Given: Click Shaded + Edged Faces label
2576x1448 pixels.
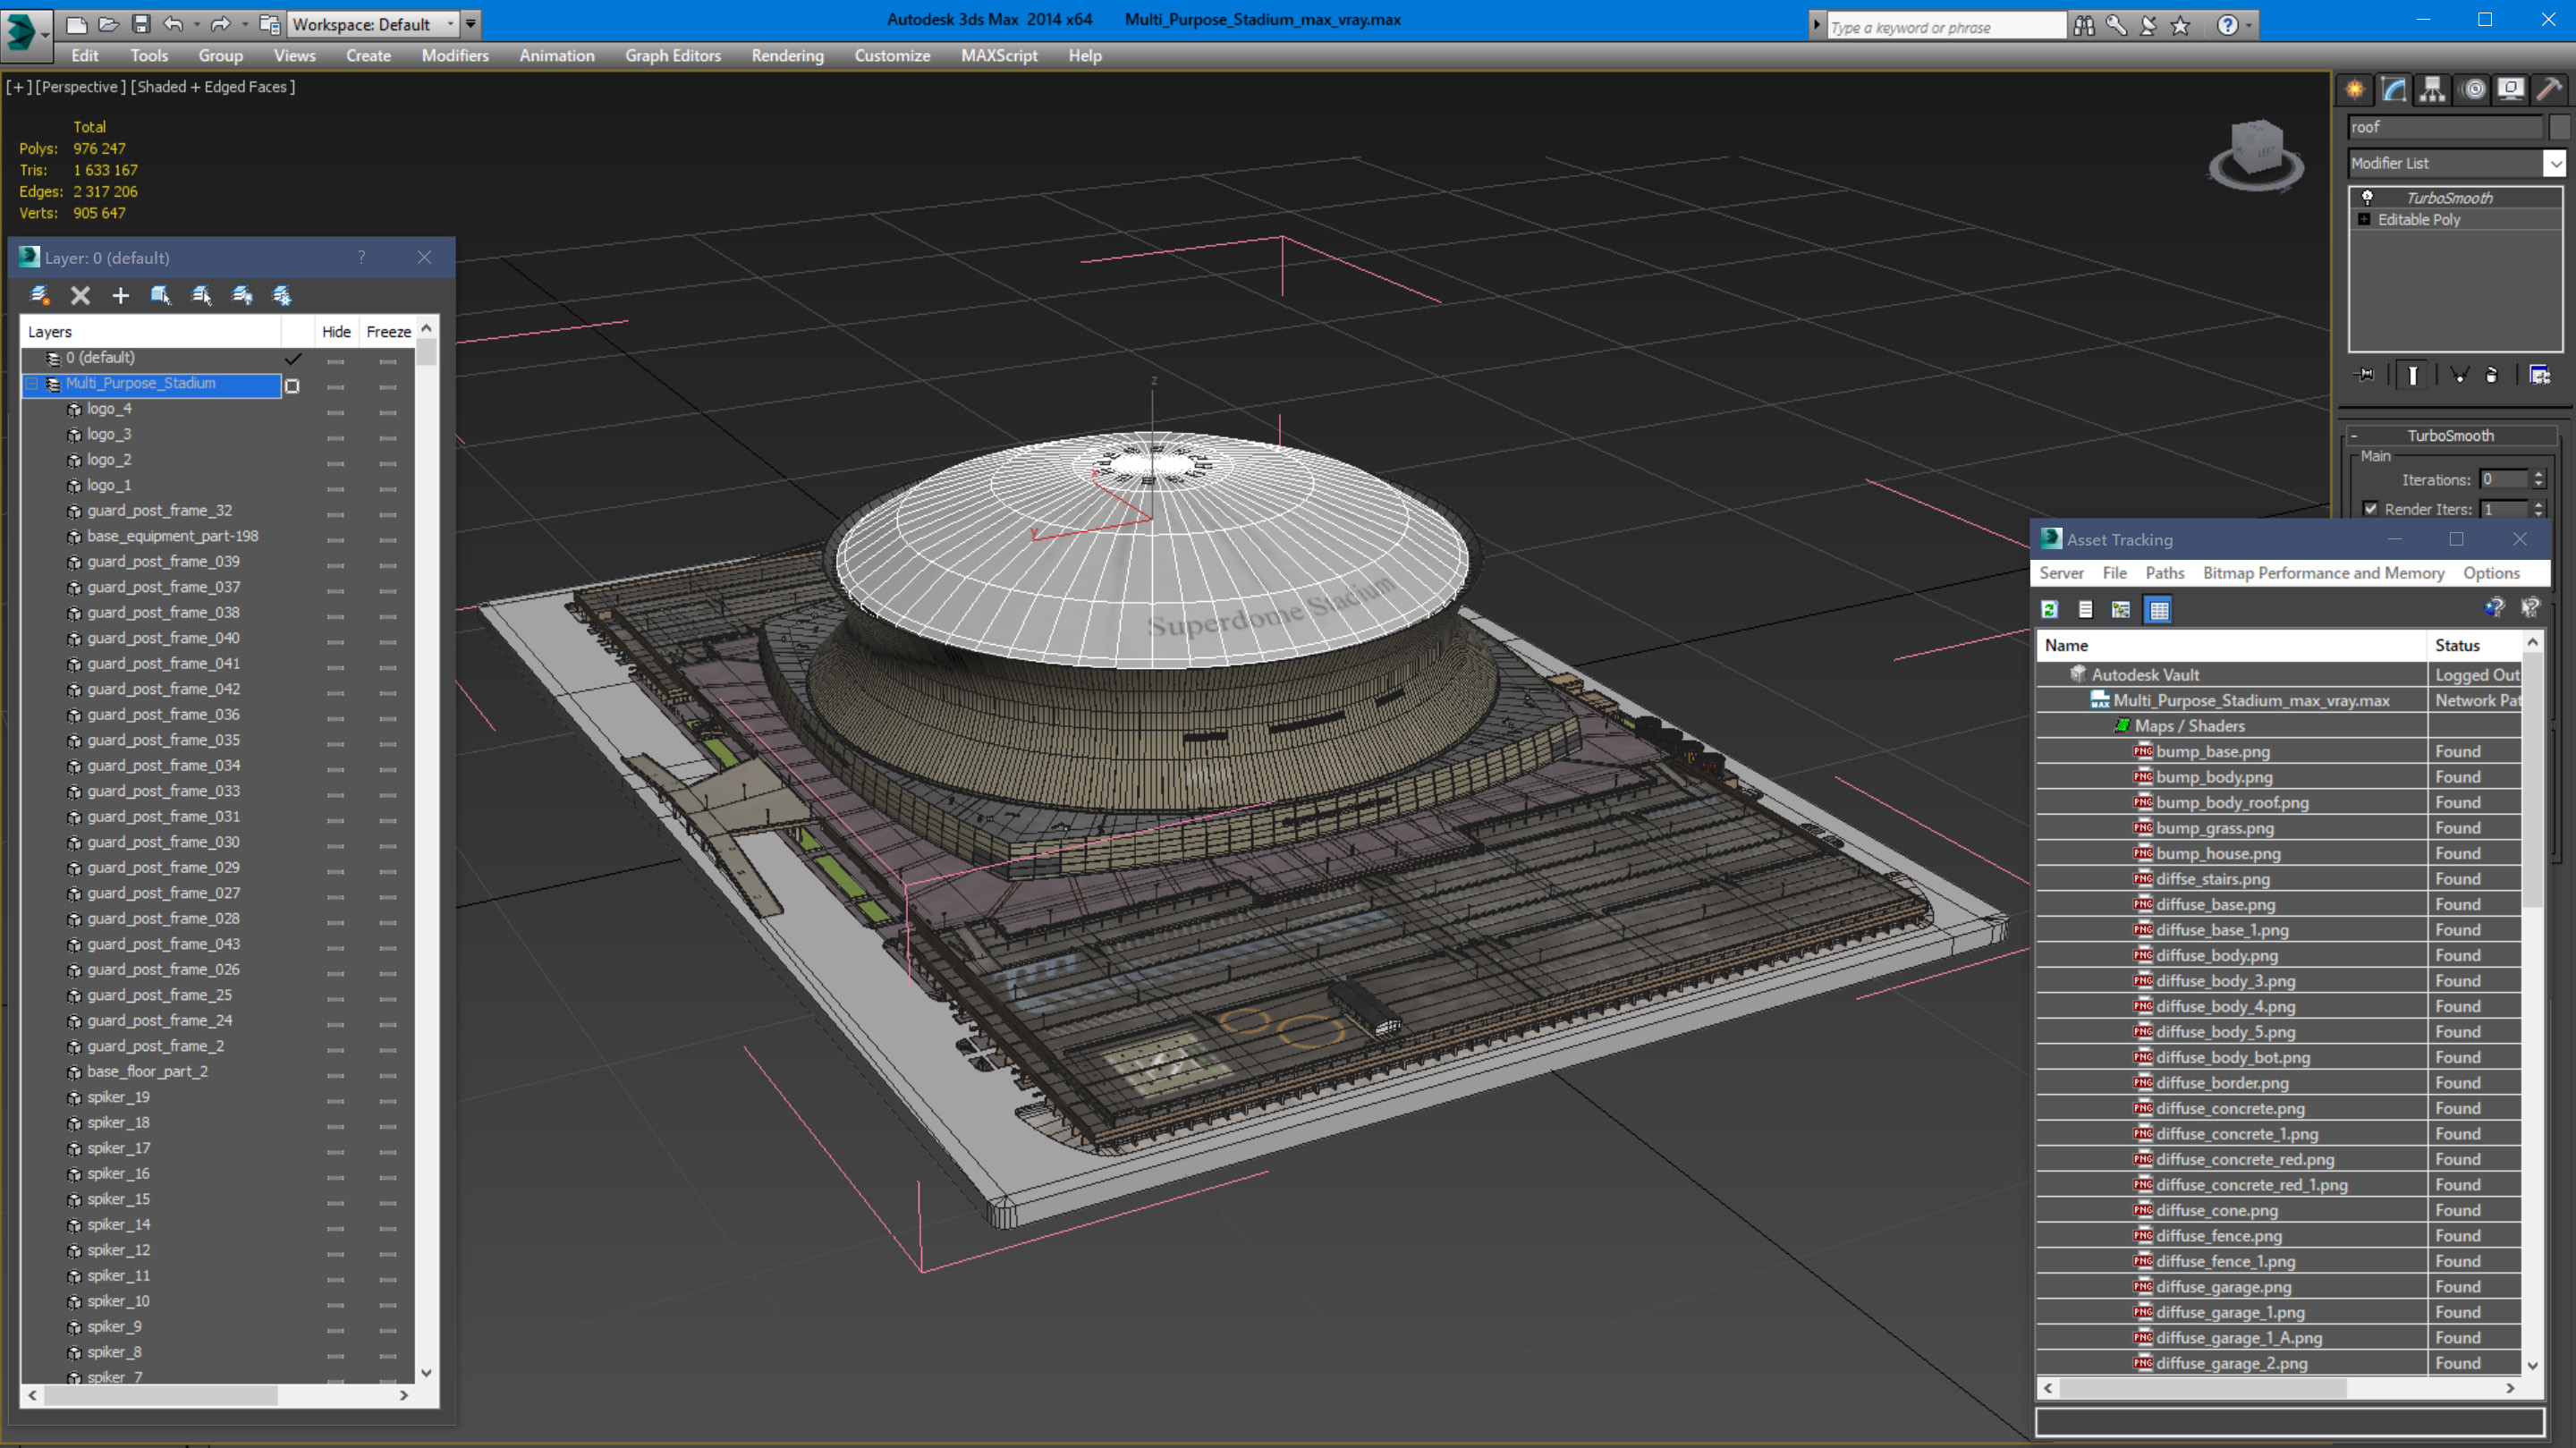Looking at the screenshot, I should (x=212, y=87).
